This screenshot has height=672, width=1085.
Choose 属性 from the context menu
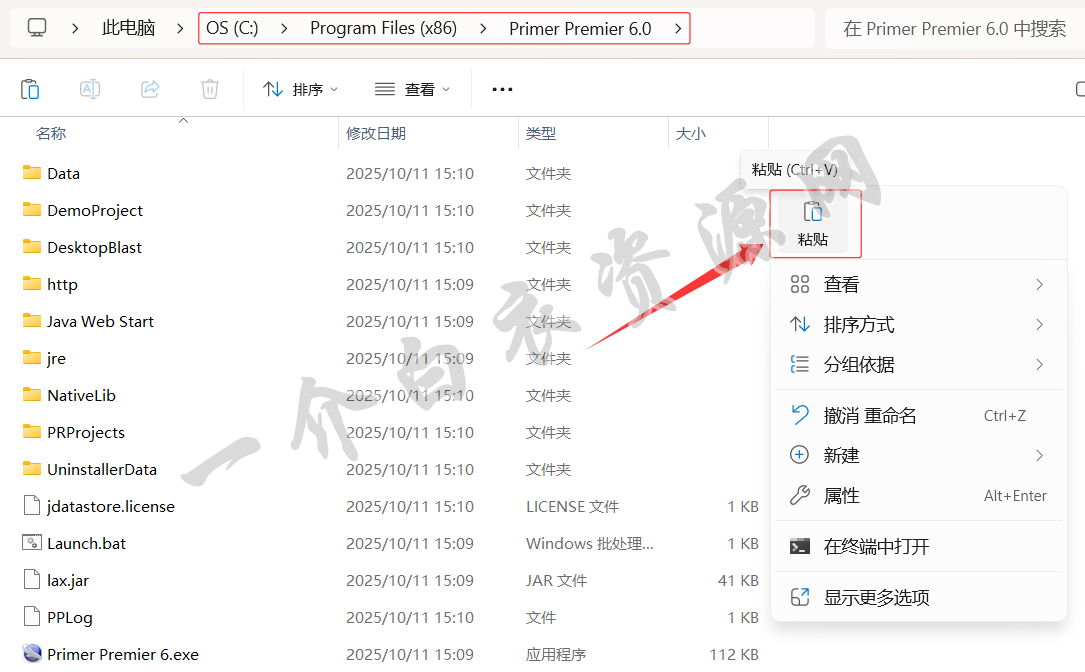point(841,496)
